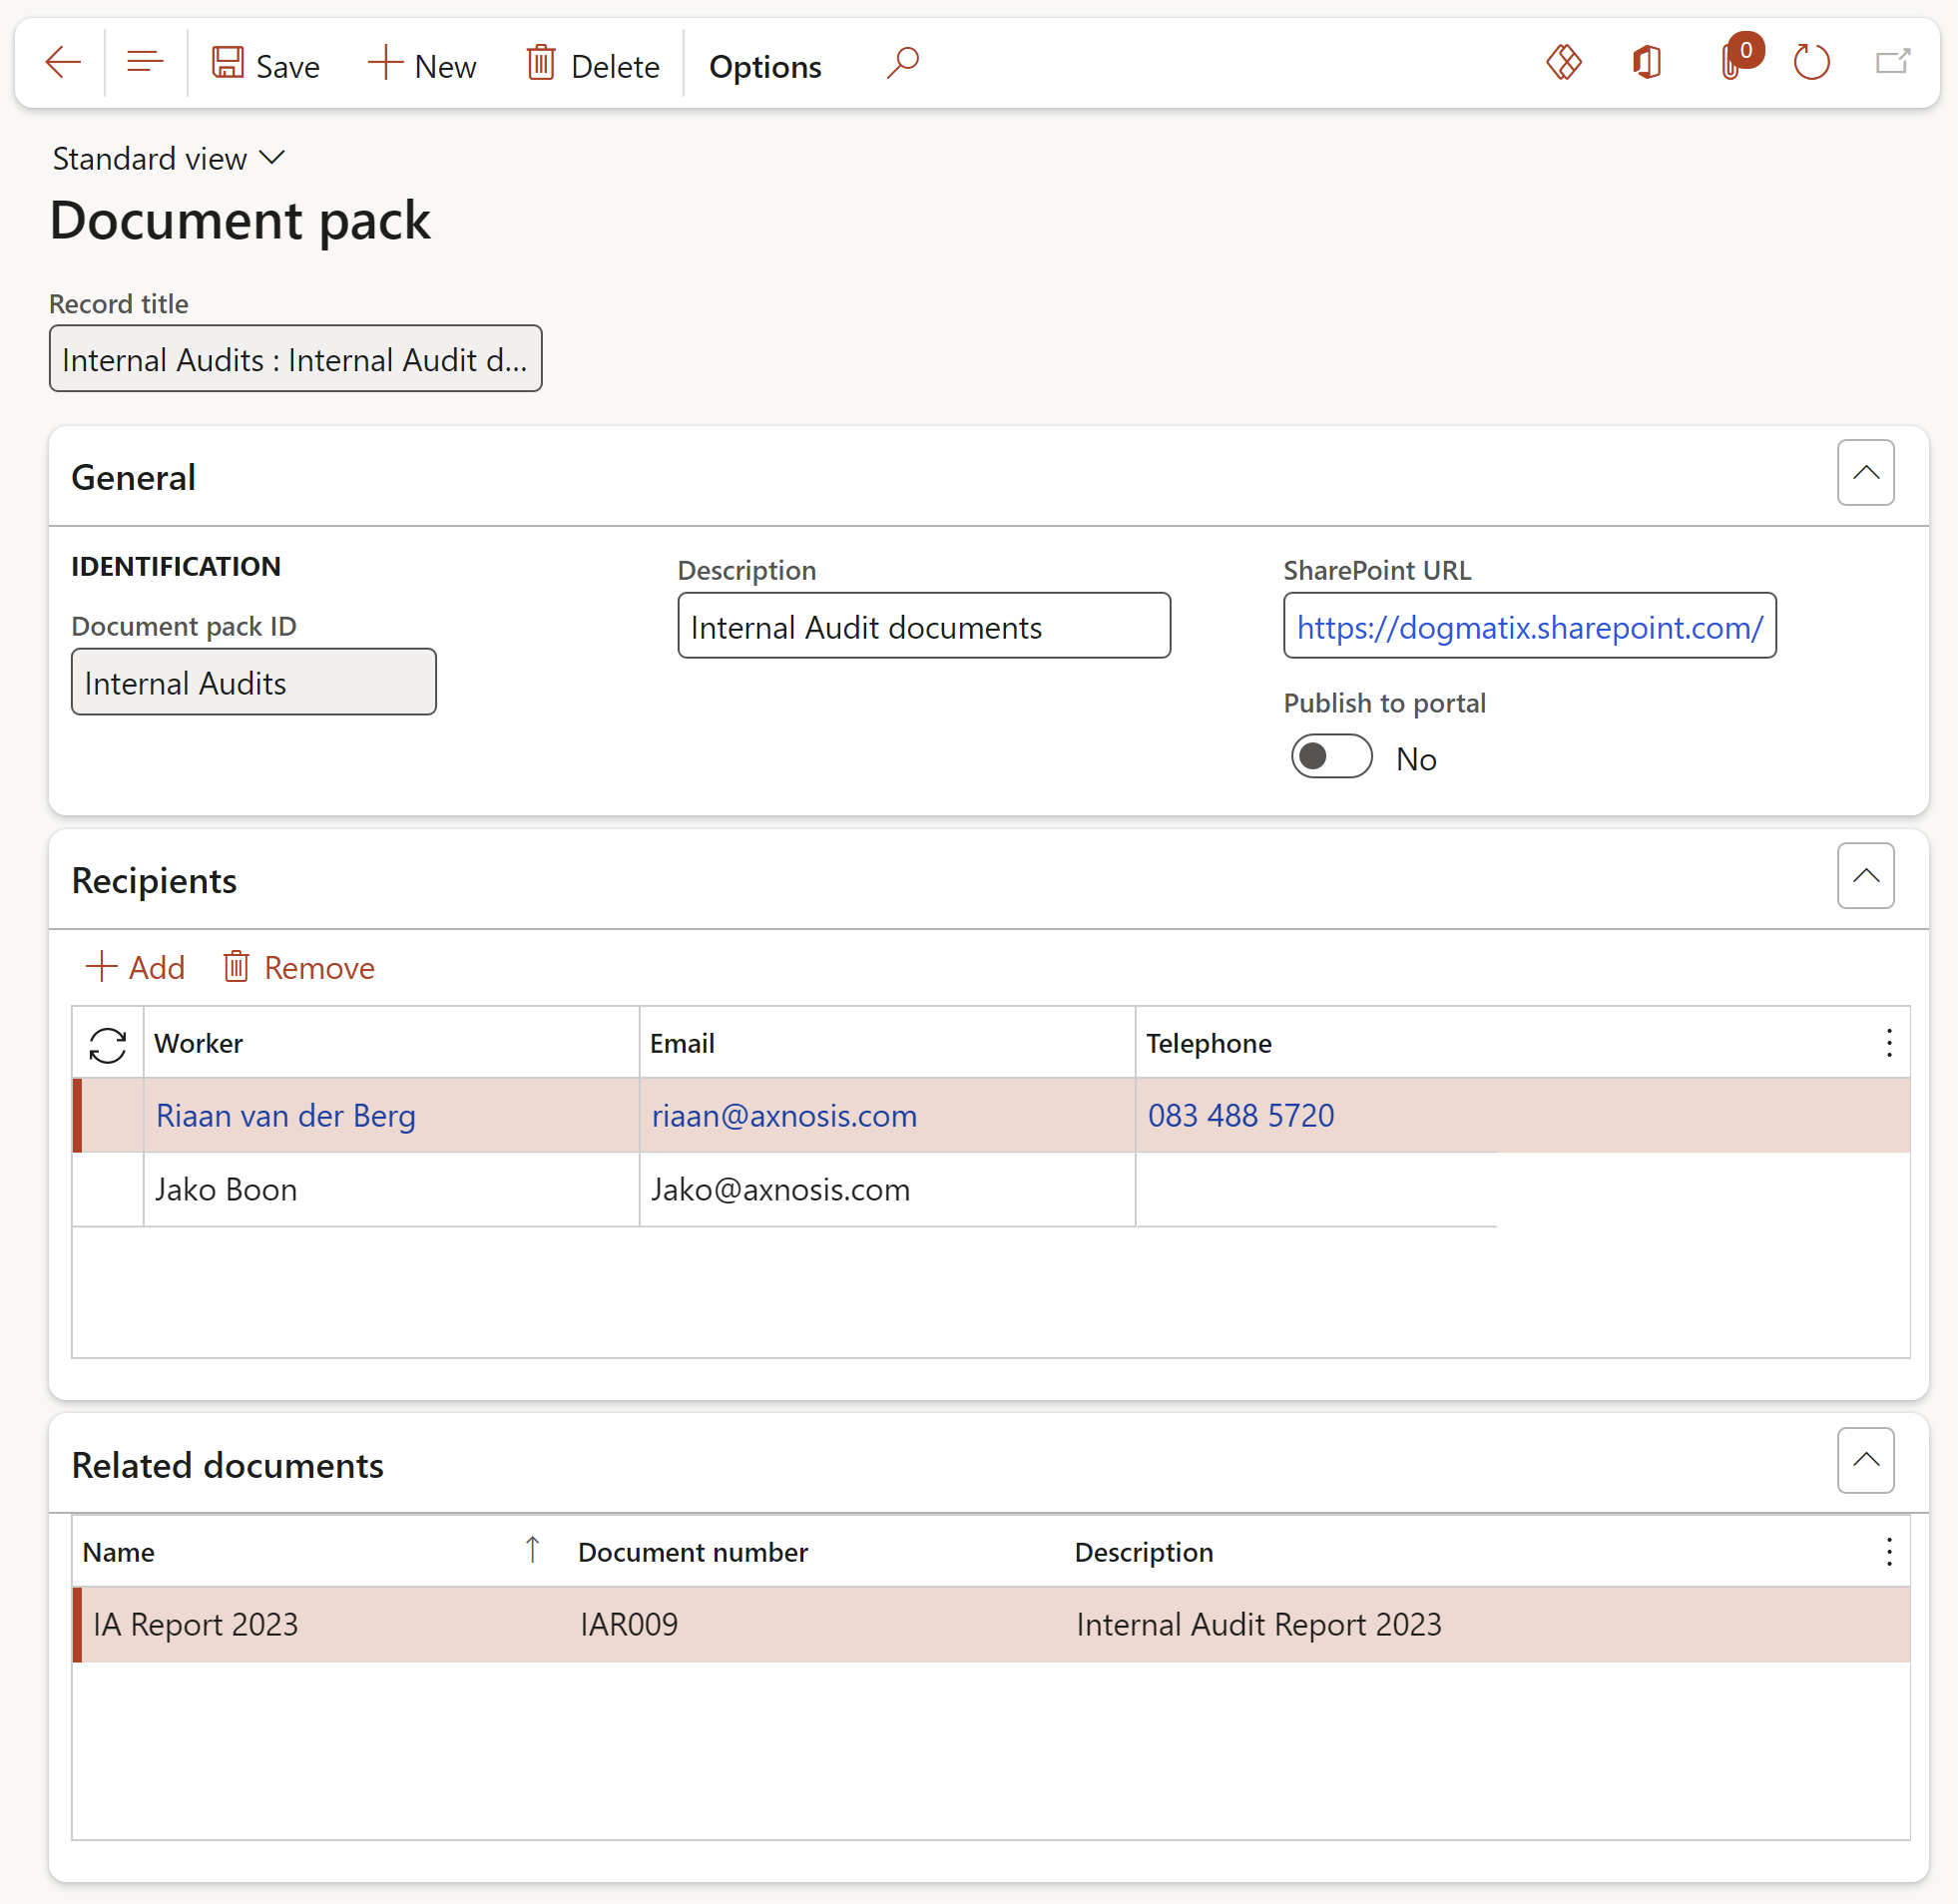Open the attachments panel
Viewport: 1958px width, 1904px height.
tap(1735, 62)
